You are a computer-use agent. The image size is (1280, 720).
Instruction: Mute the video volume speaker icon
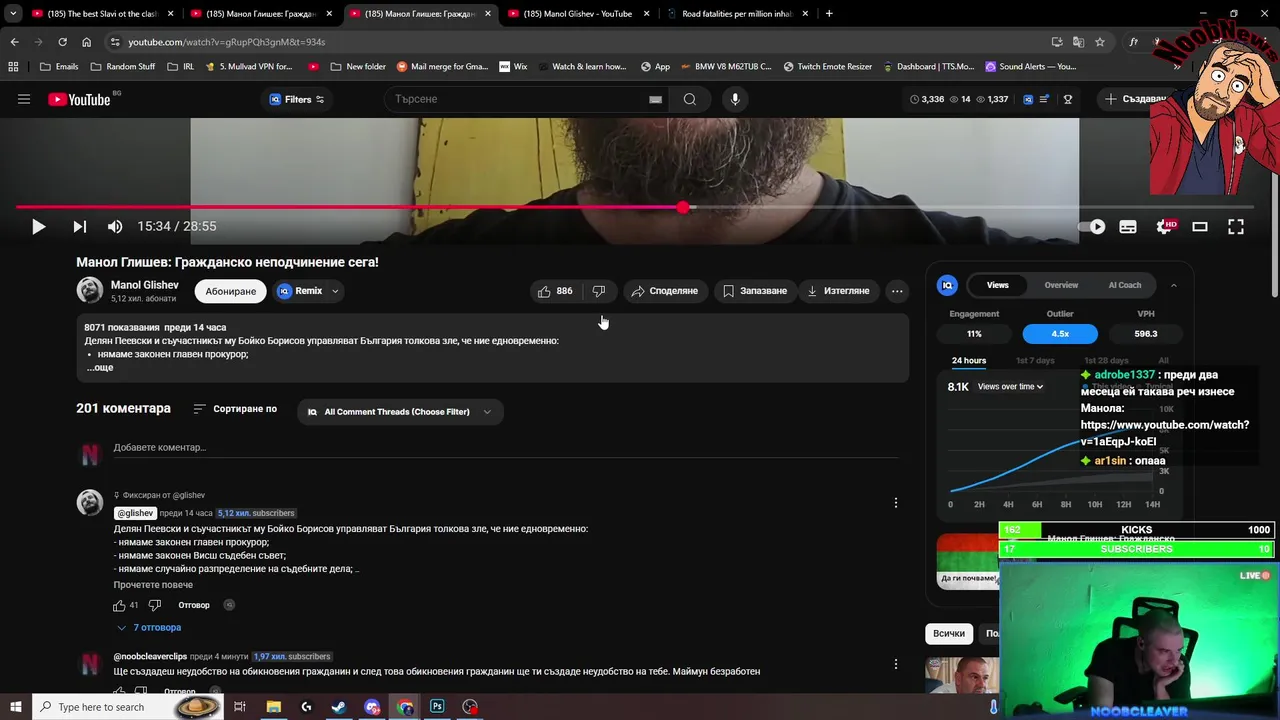[x=115, y=227]
